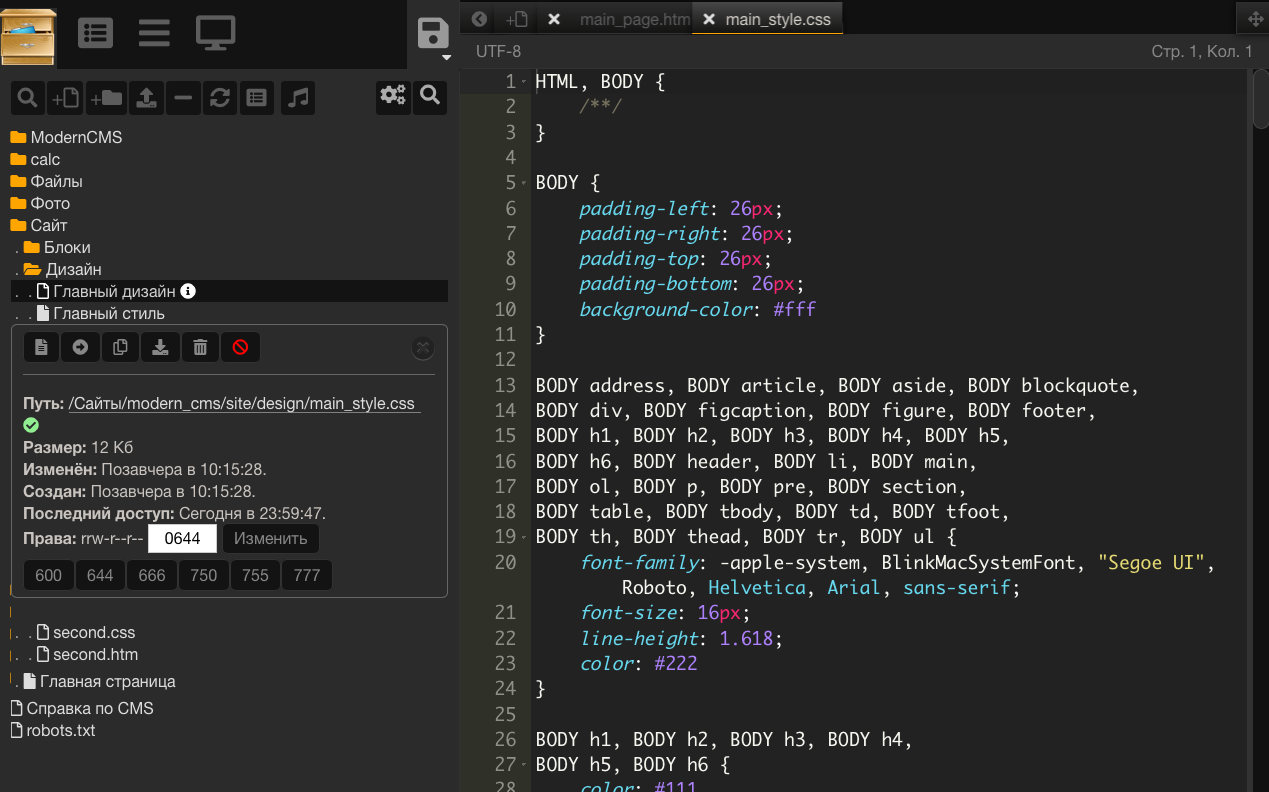Click the monitor display icon in top bar
The image size is (1269, 792).
(x=215, y=33)
